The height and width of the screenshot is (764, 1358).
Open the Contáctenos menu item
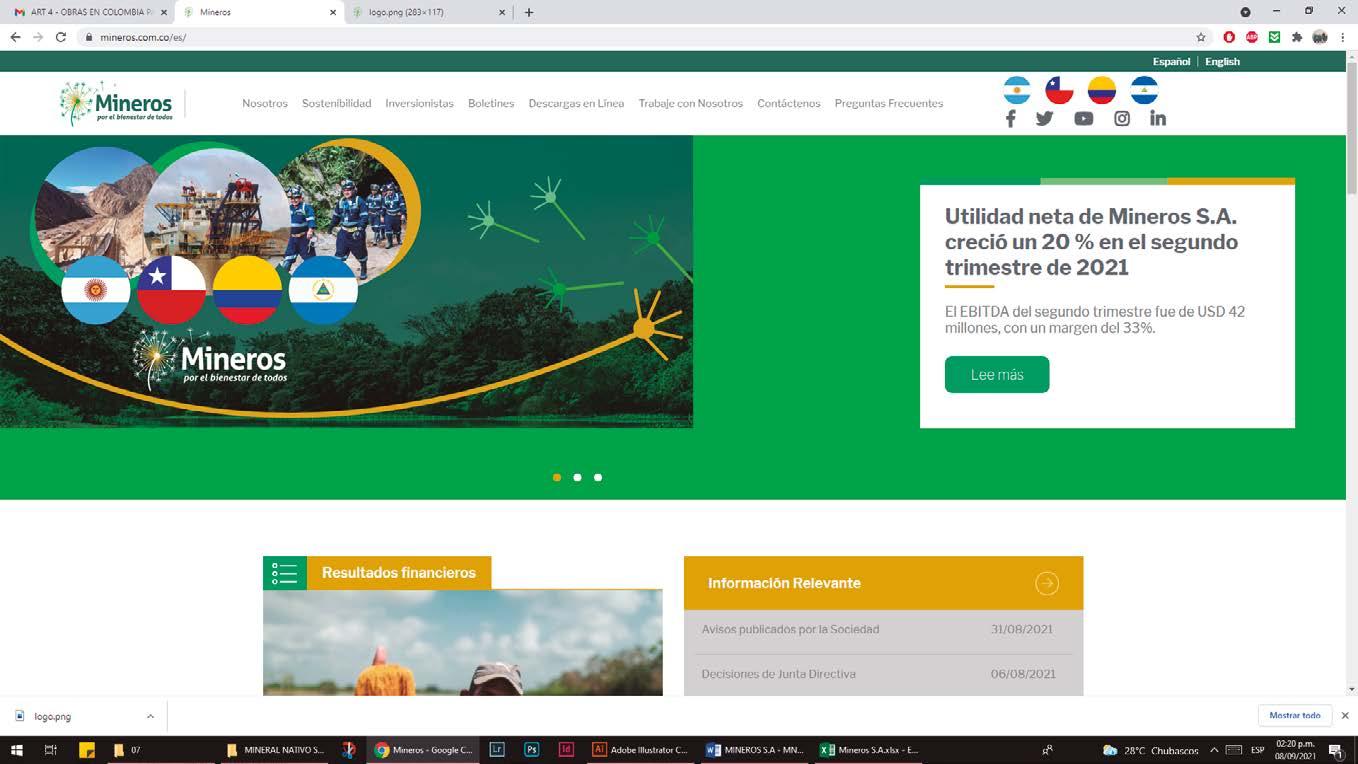789,103
